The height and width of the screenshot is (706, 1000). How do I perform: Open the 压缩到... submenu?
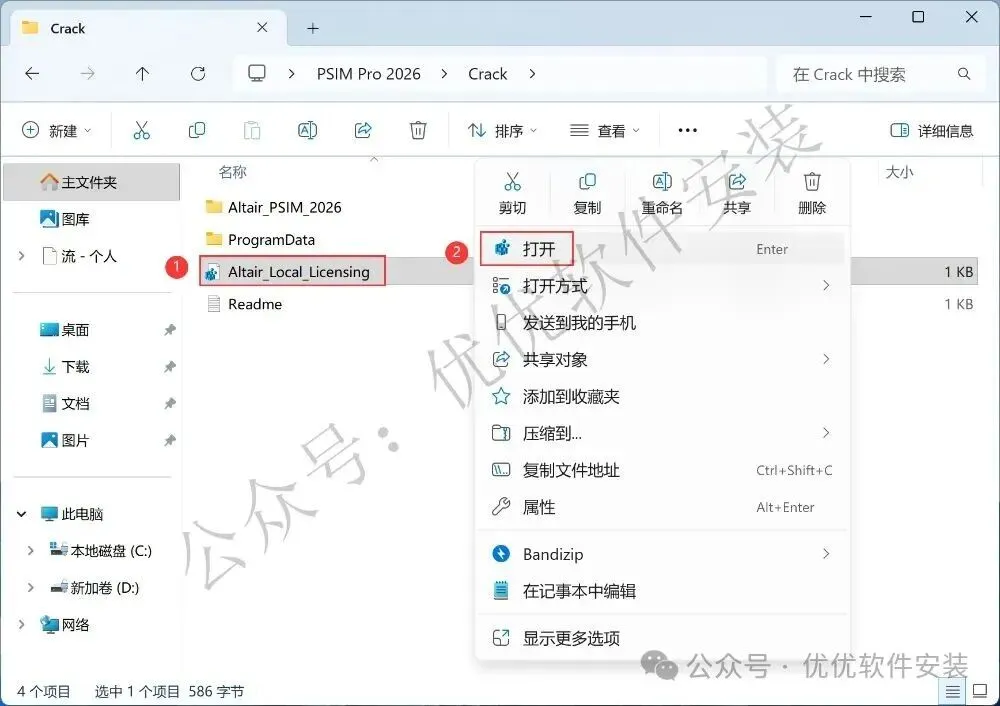pyautogui.click(x=663, y=434)
